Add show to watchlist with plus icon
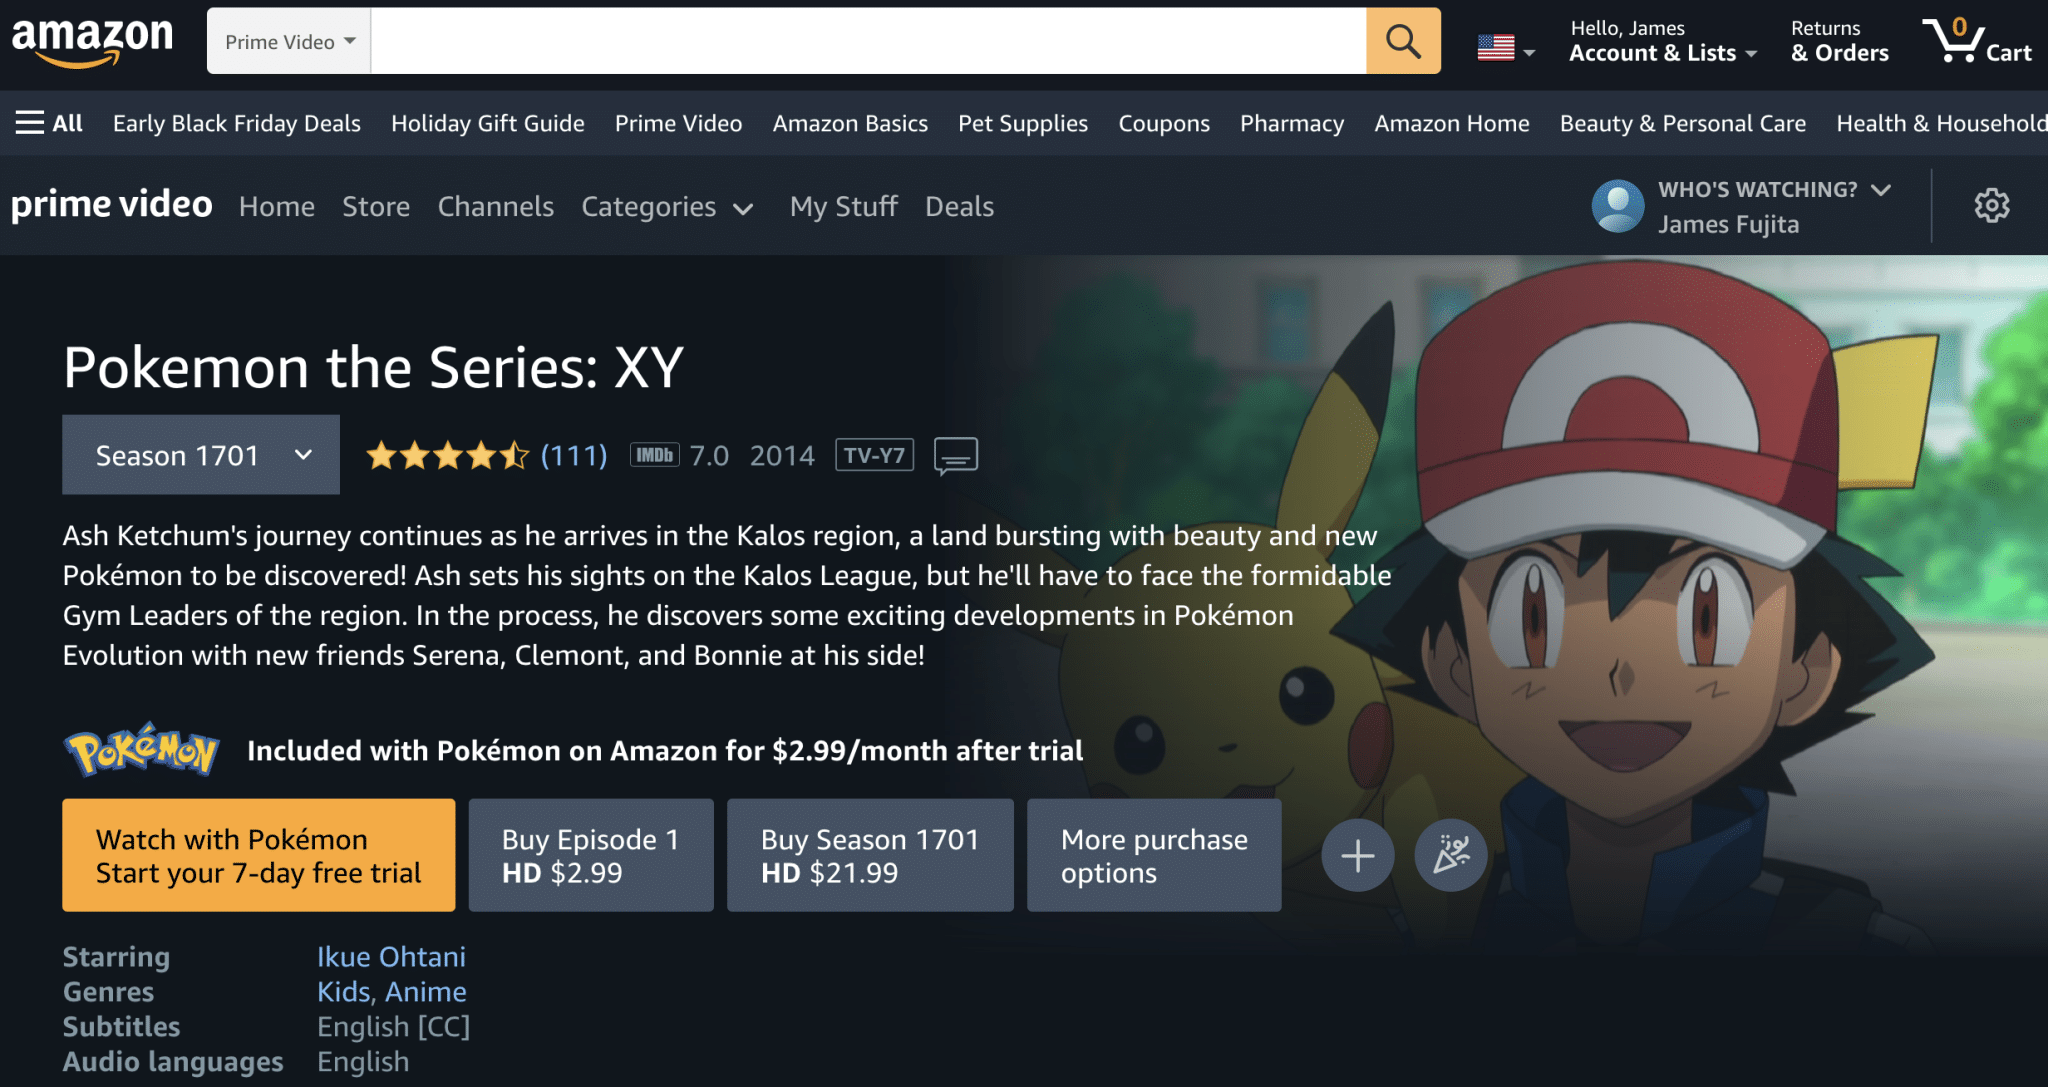Screen dimensions: 2048x1087 tap(1357, 855)
